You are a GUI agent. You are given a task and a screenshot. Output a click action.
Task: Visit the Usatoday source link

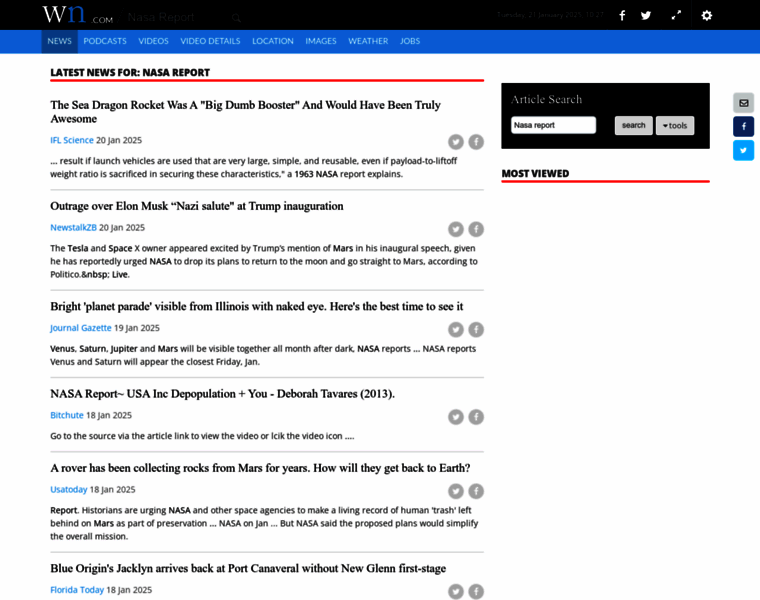69,489
